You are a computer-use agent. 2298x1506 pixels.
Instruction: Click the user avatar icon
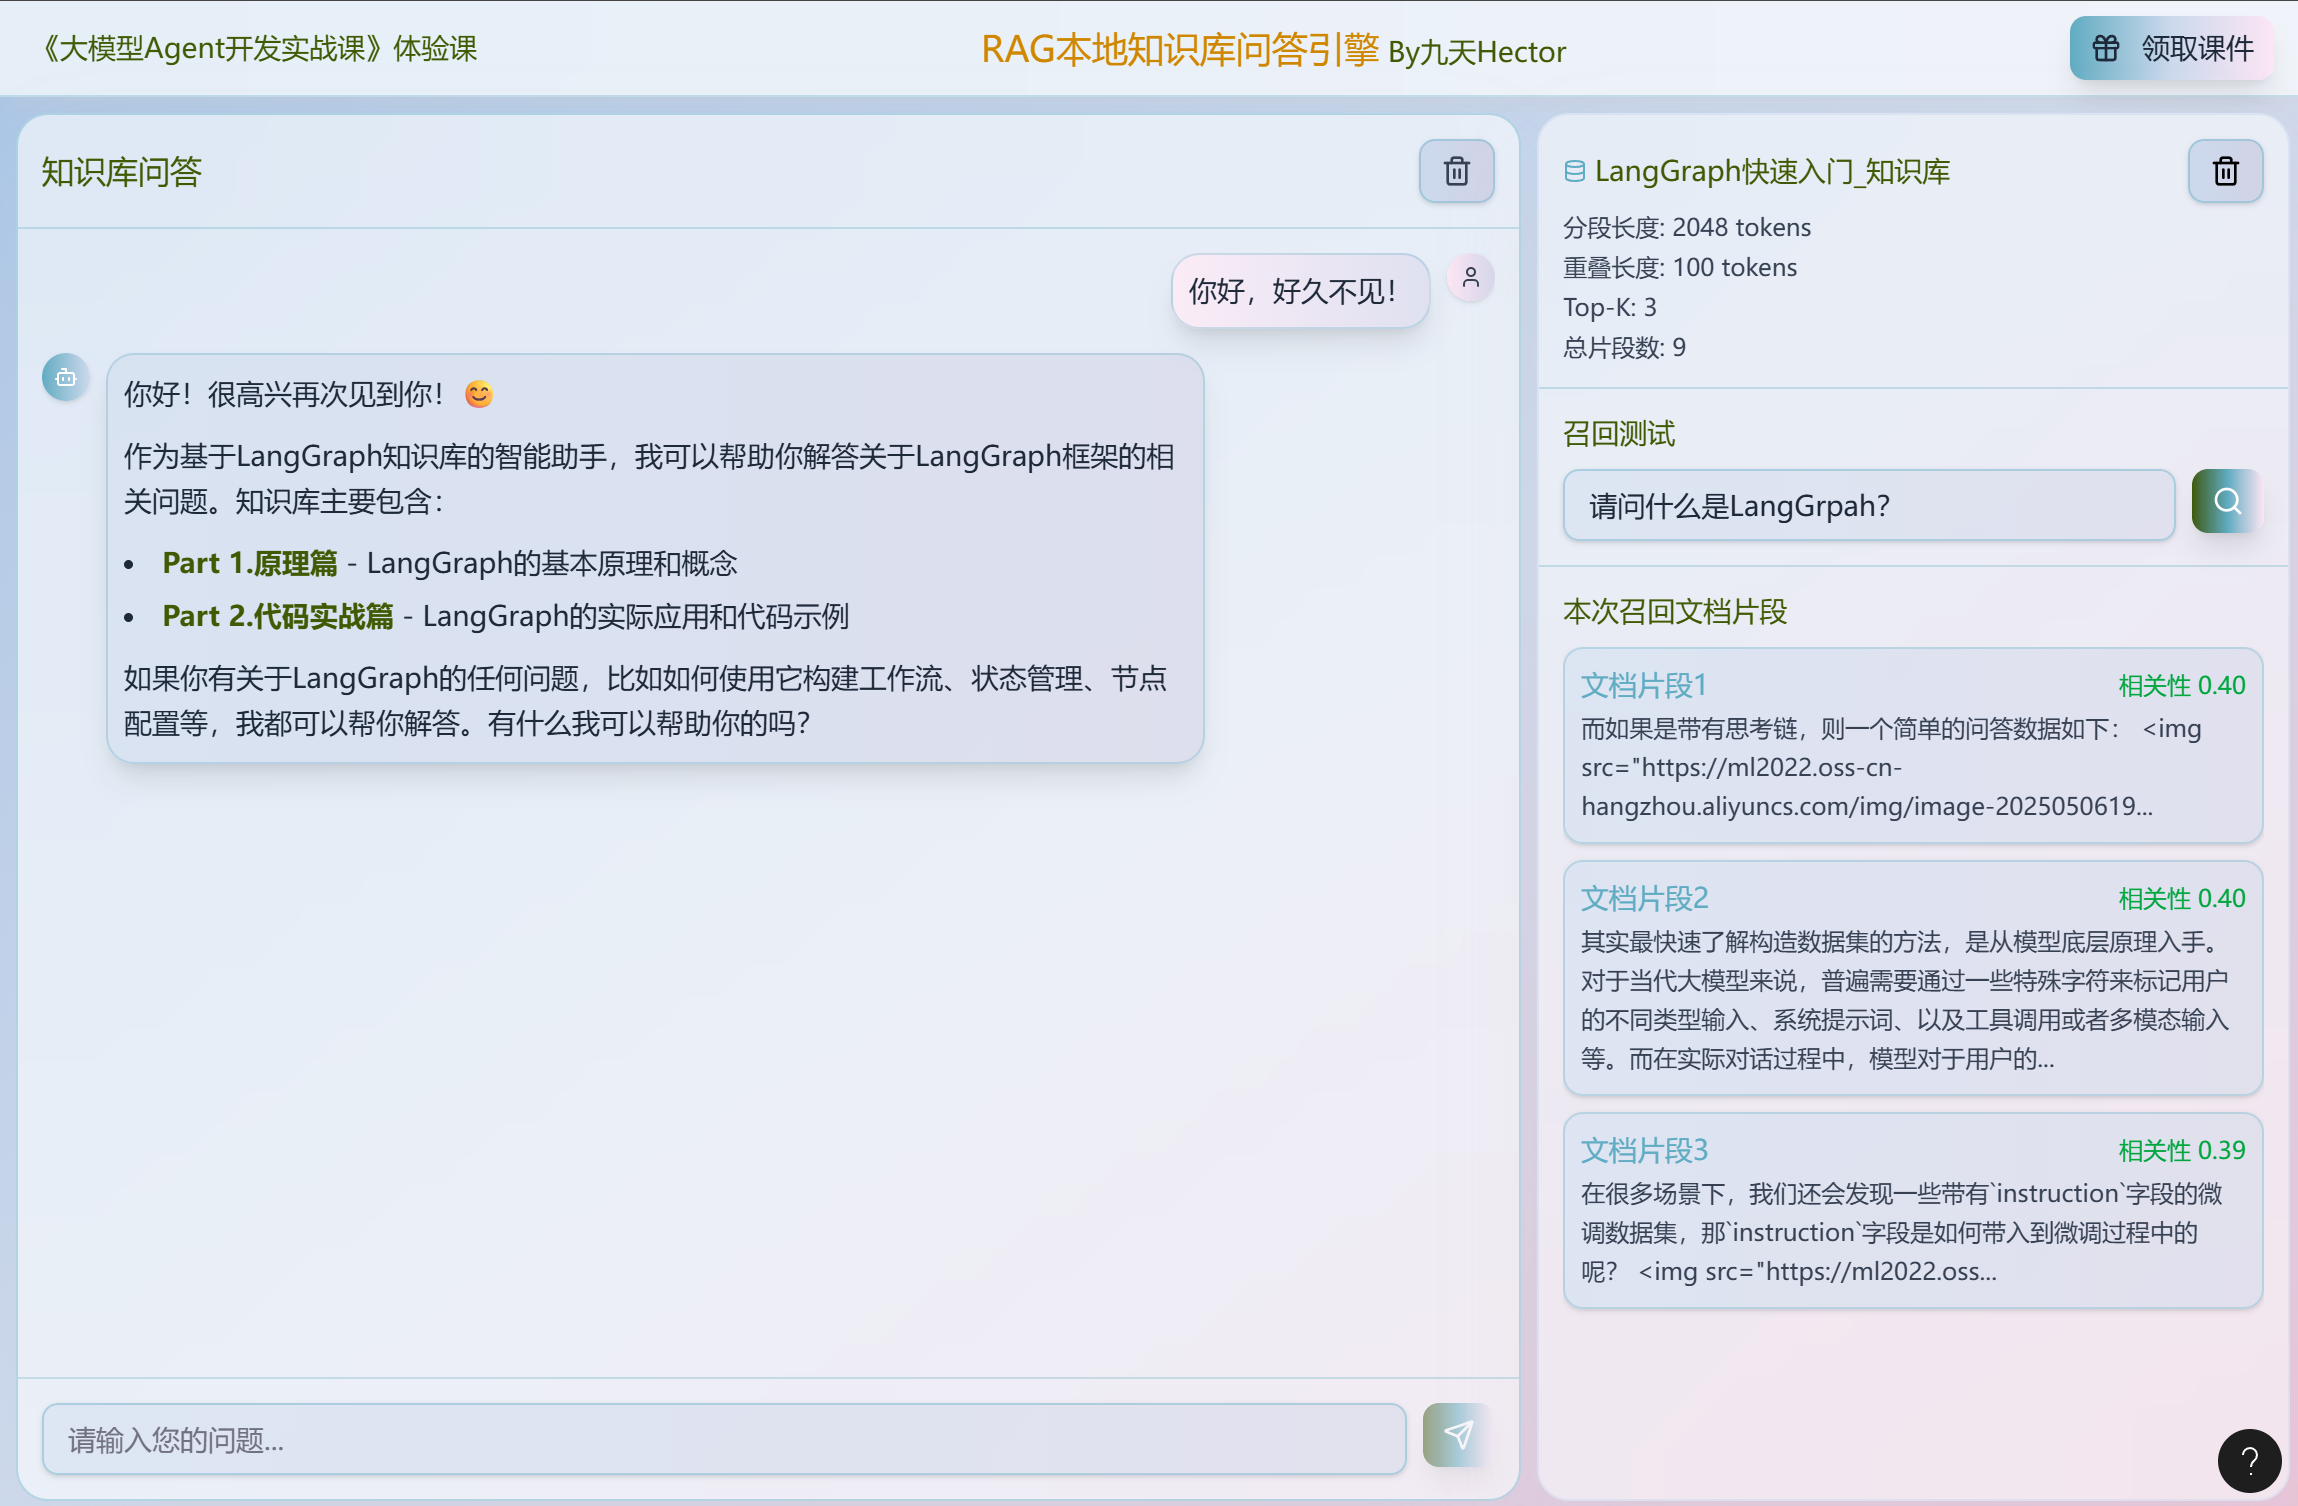coord(1470,277)
